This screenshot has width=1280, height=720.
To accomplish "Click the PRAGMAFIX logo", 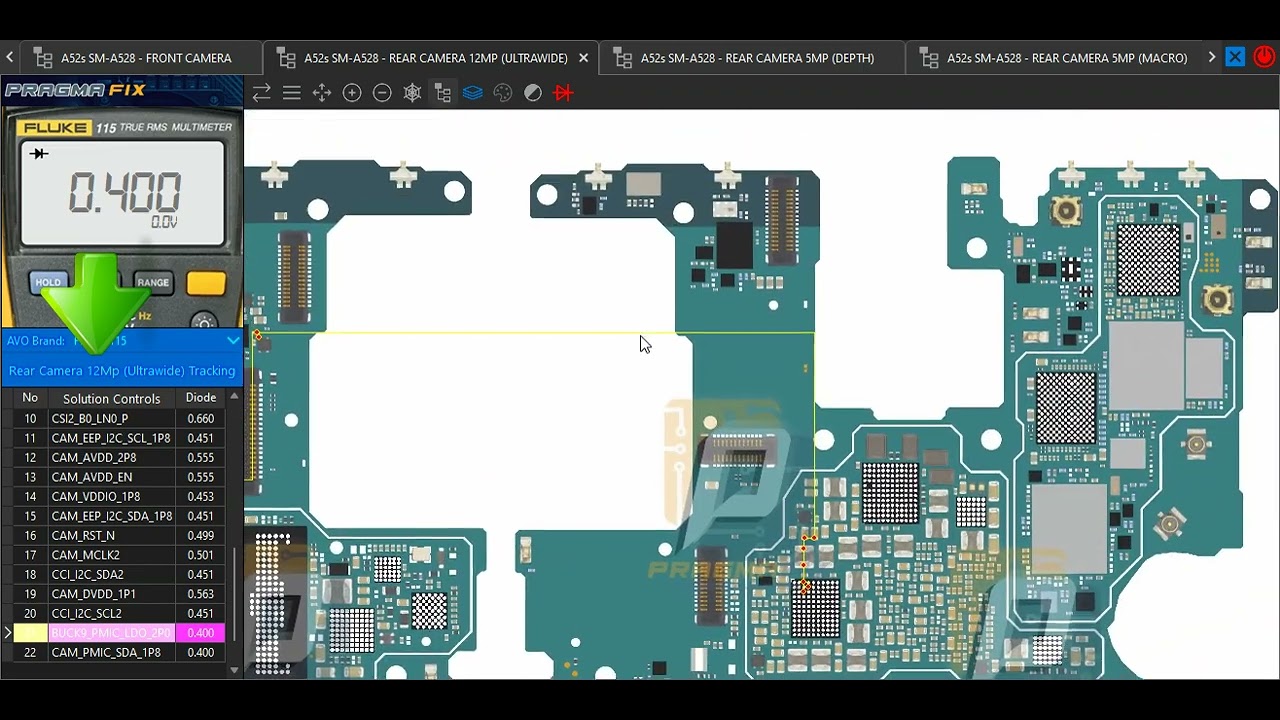I will tap(75, 90).
